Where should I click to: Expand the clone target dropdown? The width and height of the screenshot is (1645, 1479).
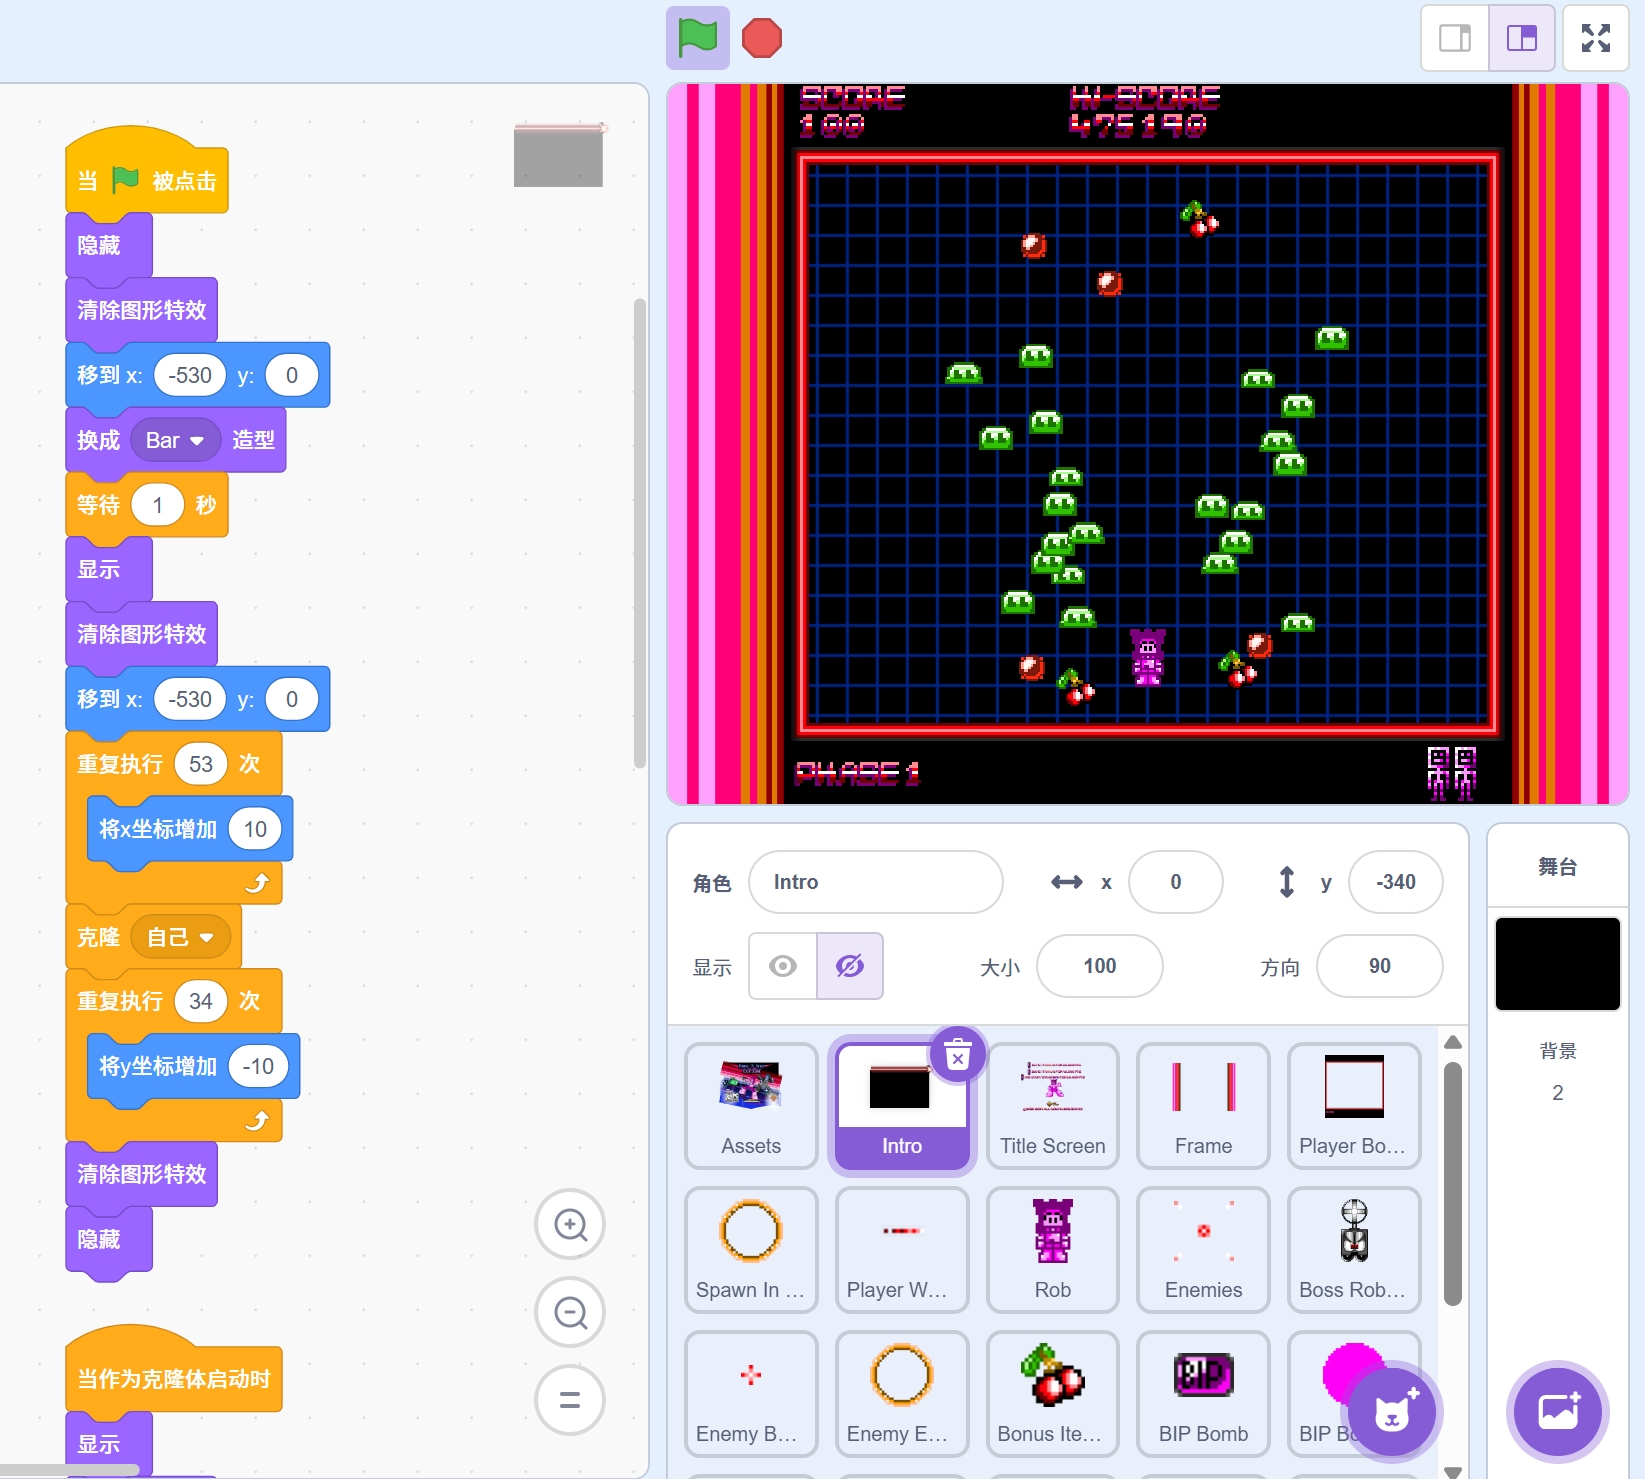181,937
